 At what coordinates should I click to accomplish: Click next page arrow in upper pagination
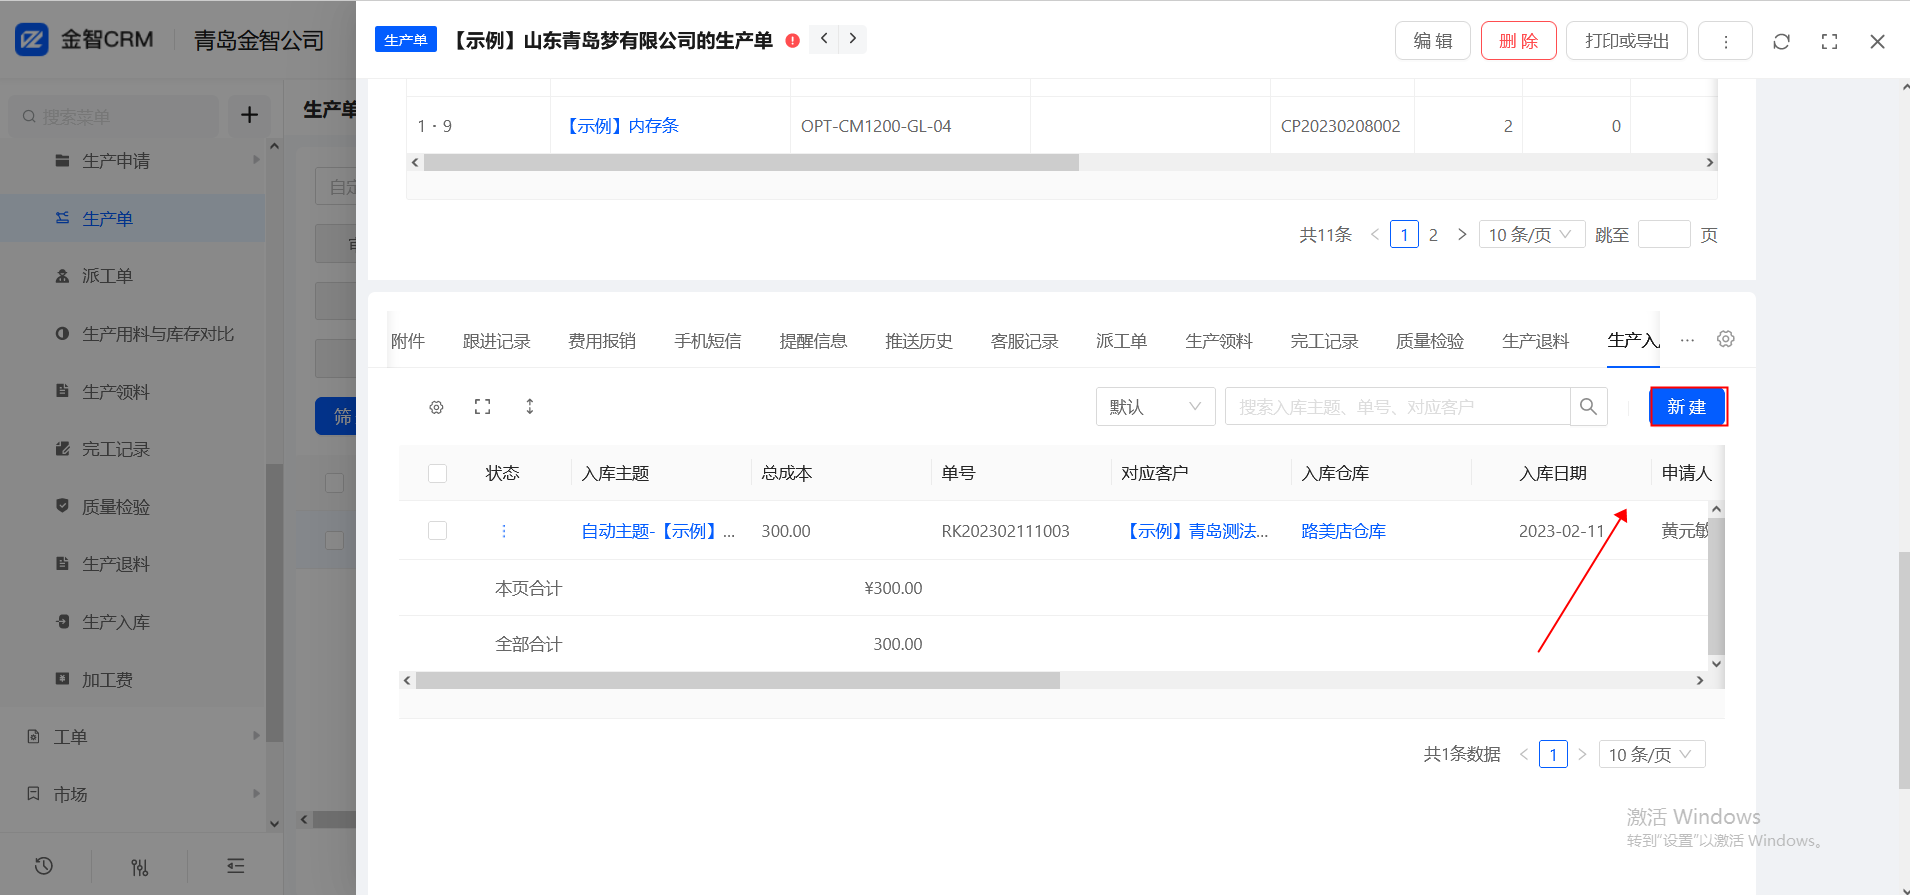1462,235
